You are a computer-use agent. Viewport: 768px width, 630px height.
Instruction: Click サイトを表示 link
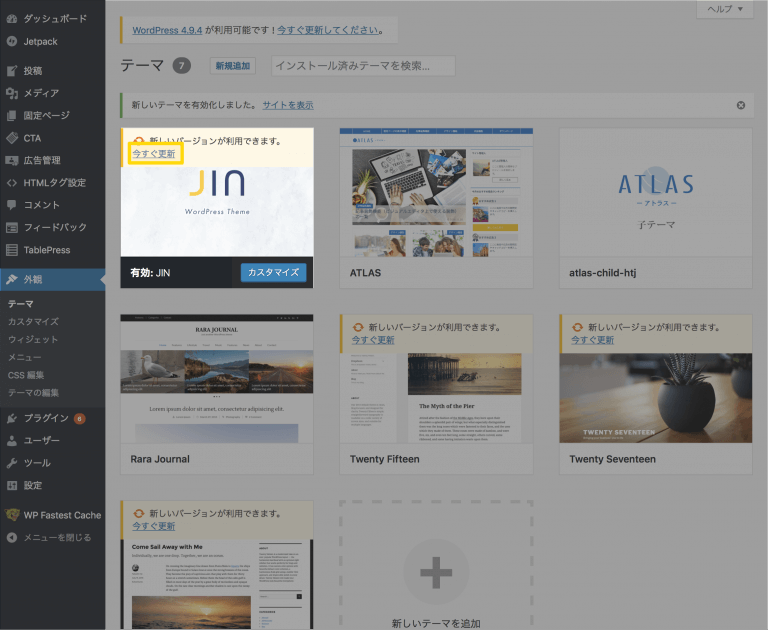click(288, 105)
